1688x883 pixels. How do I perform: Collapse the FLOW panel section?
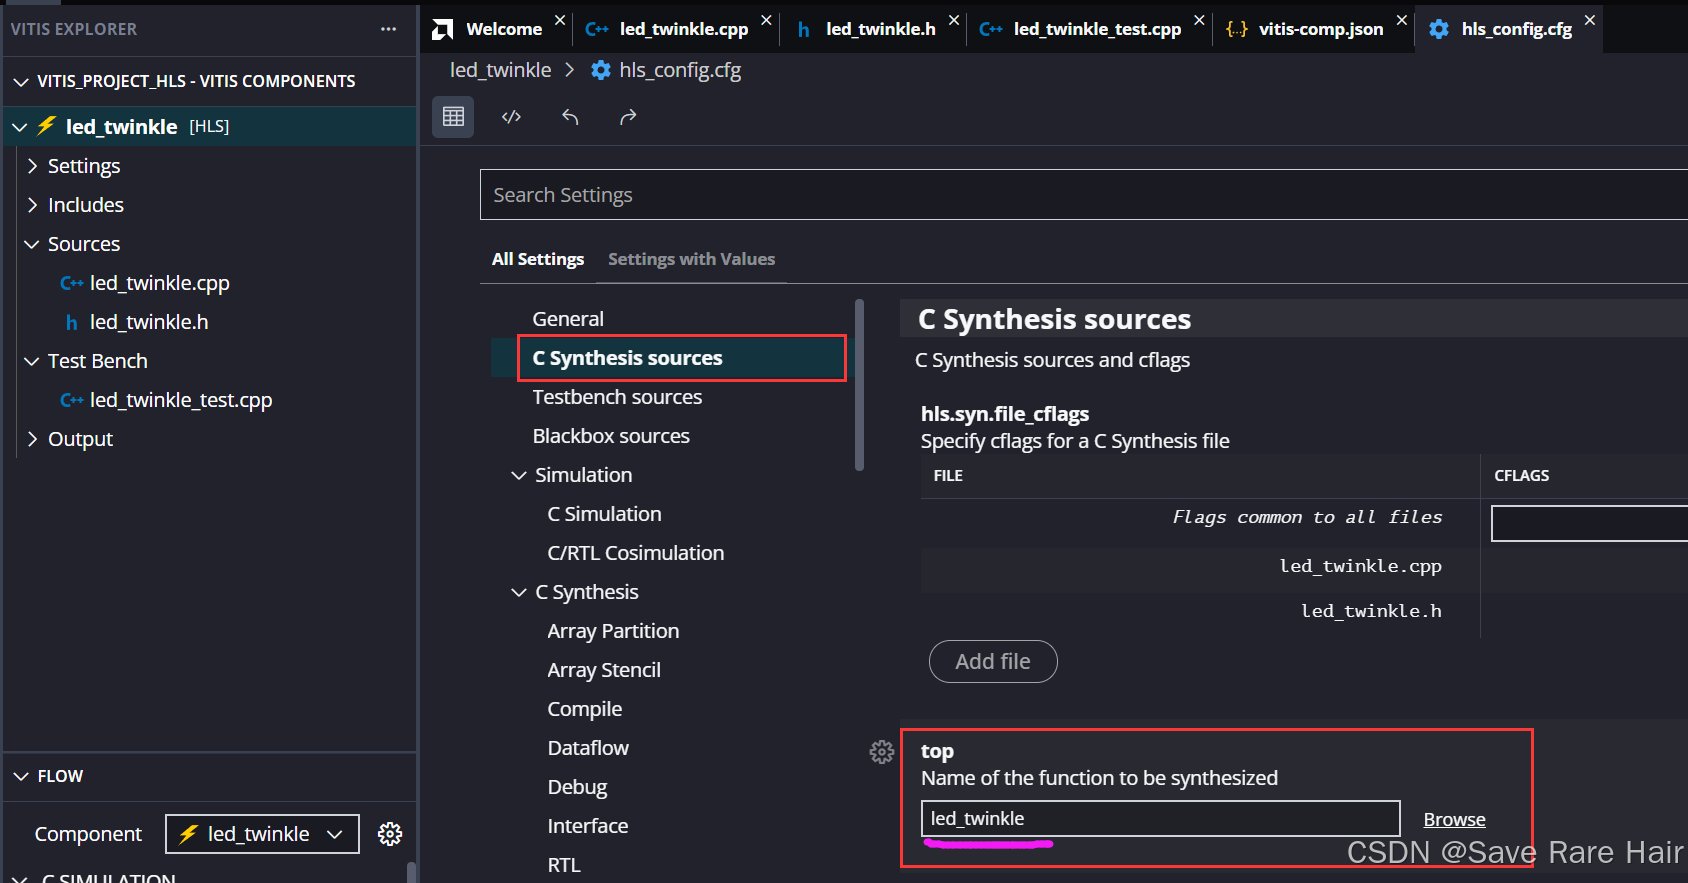21,776
